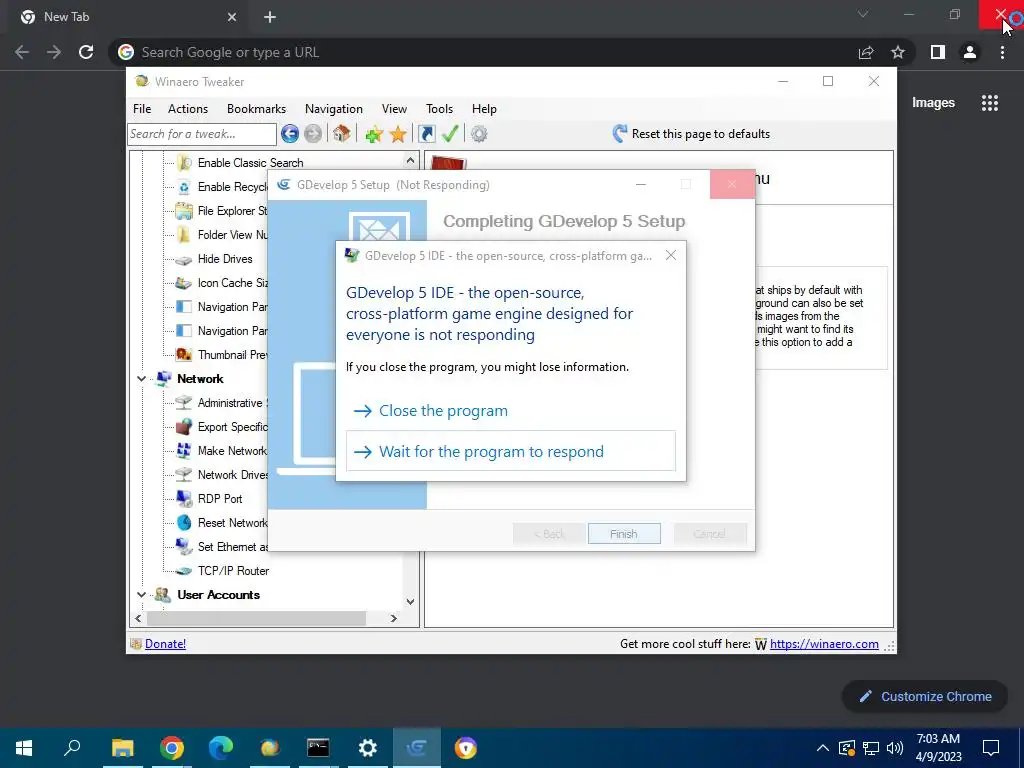Open File Explorer from the taskbar
1024x768 pixels.
[x=122, y=748]
